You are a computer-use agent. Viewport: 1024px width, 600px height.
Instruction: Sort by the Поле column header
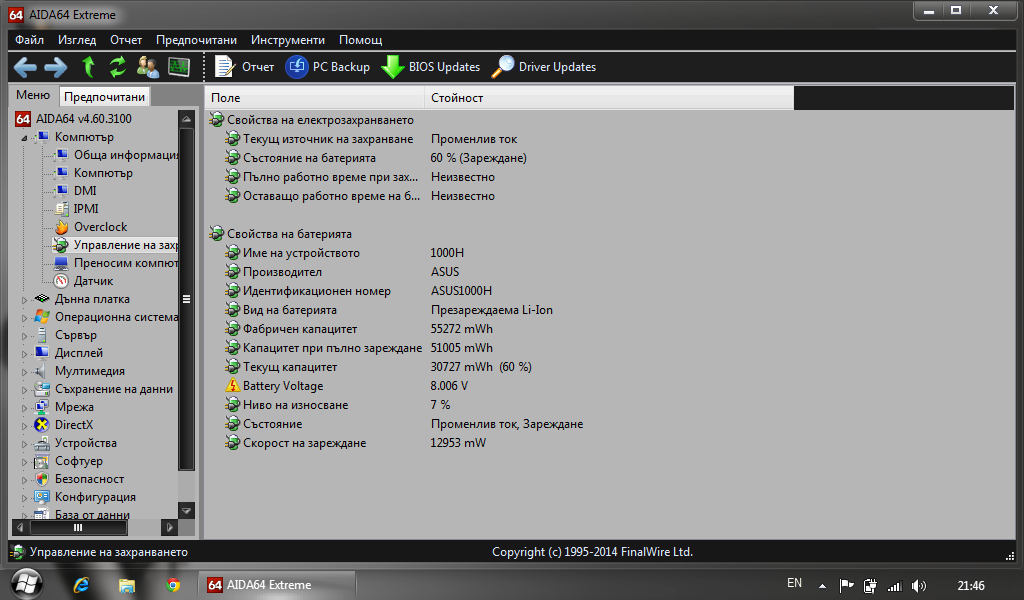[315, 98]
